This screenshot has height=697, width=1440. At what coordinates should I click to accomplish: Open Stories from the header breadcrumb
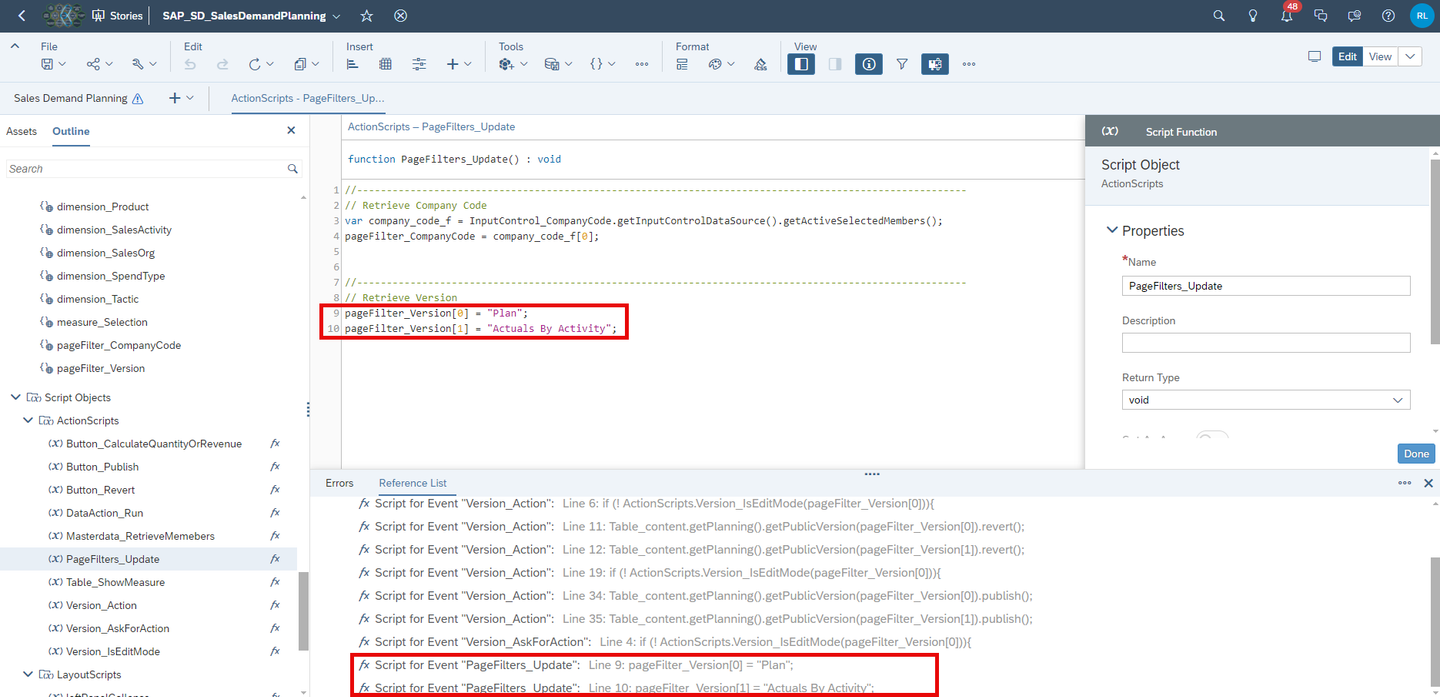(x=118, y=16)
